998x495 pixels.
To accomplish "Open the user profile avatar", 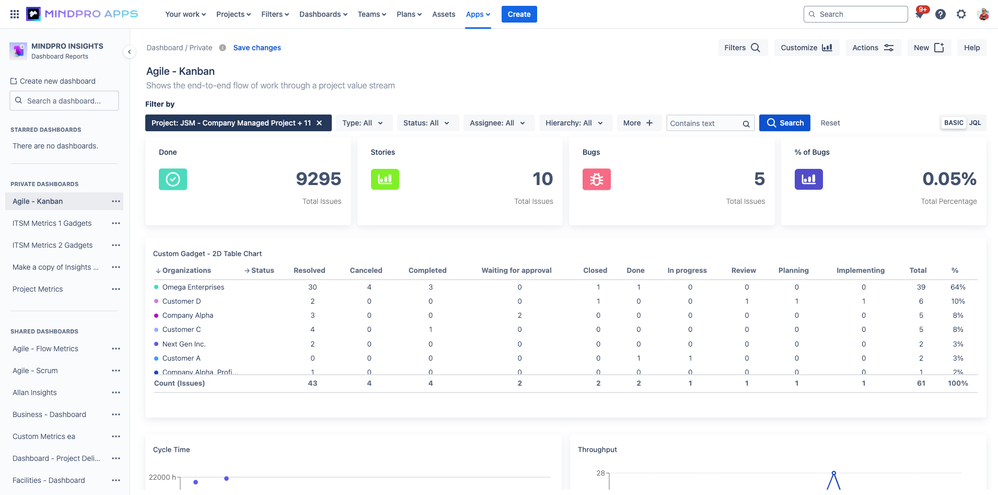I will (983, 14).
